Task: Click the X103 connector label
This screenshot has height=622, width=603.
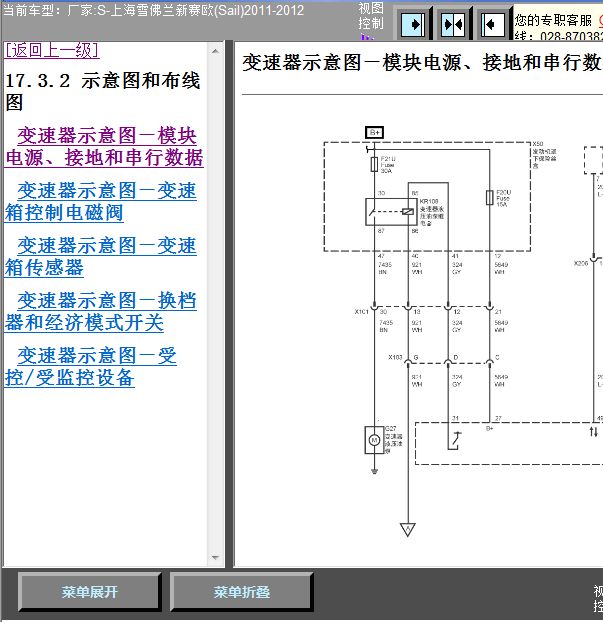Action: tap(395, 357)
